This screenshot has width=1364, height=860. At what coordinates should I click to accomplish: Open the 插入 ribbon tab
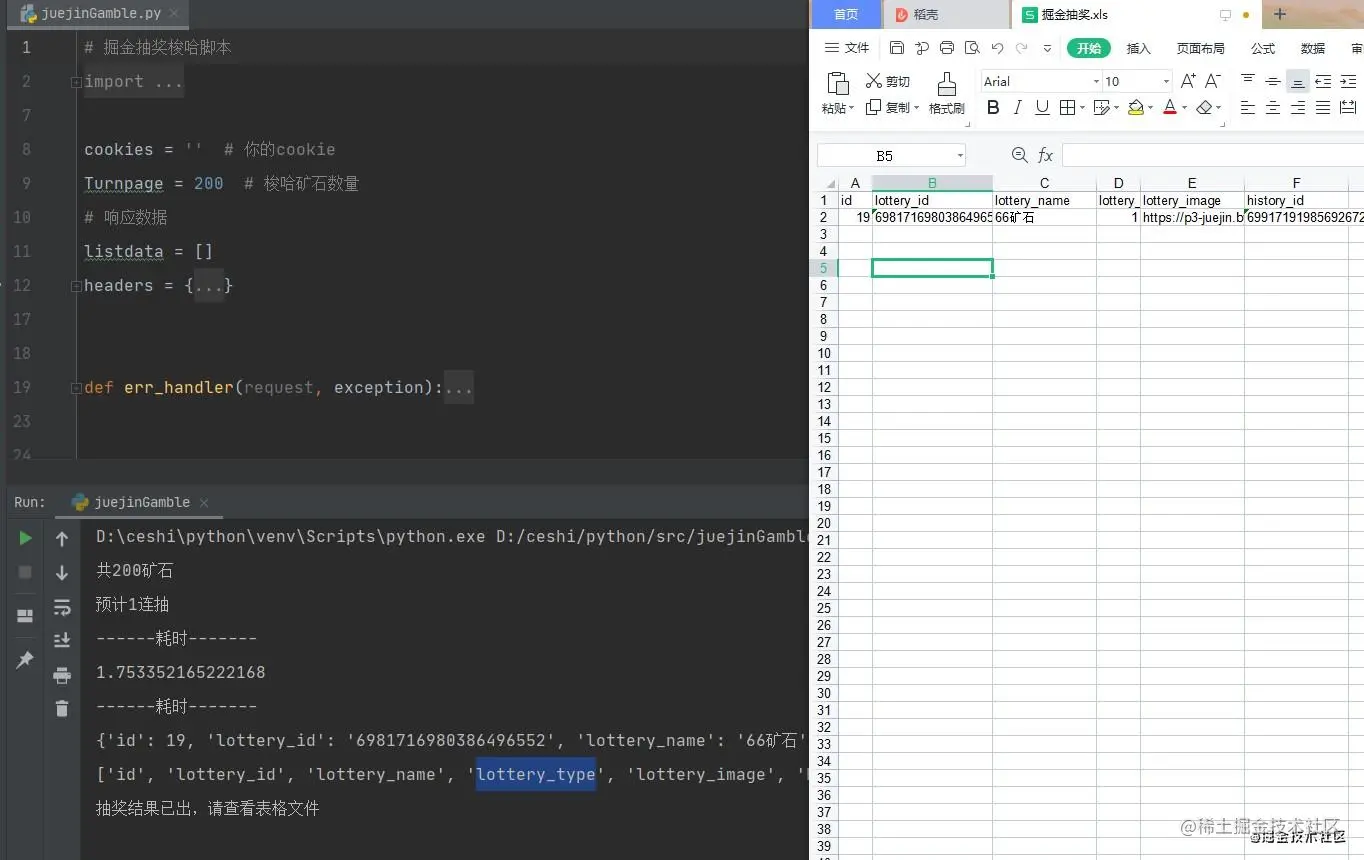point(1139,48)
